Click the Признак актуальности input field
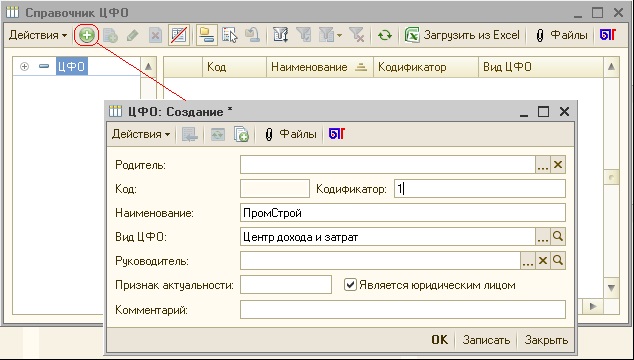The height and width of the screenshot is (360, 634). (x=286, y=285)
